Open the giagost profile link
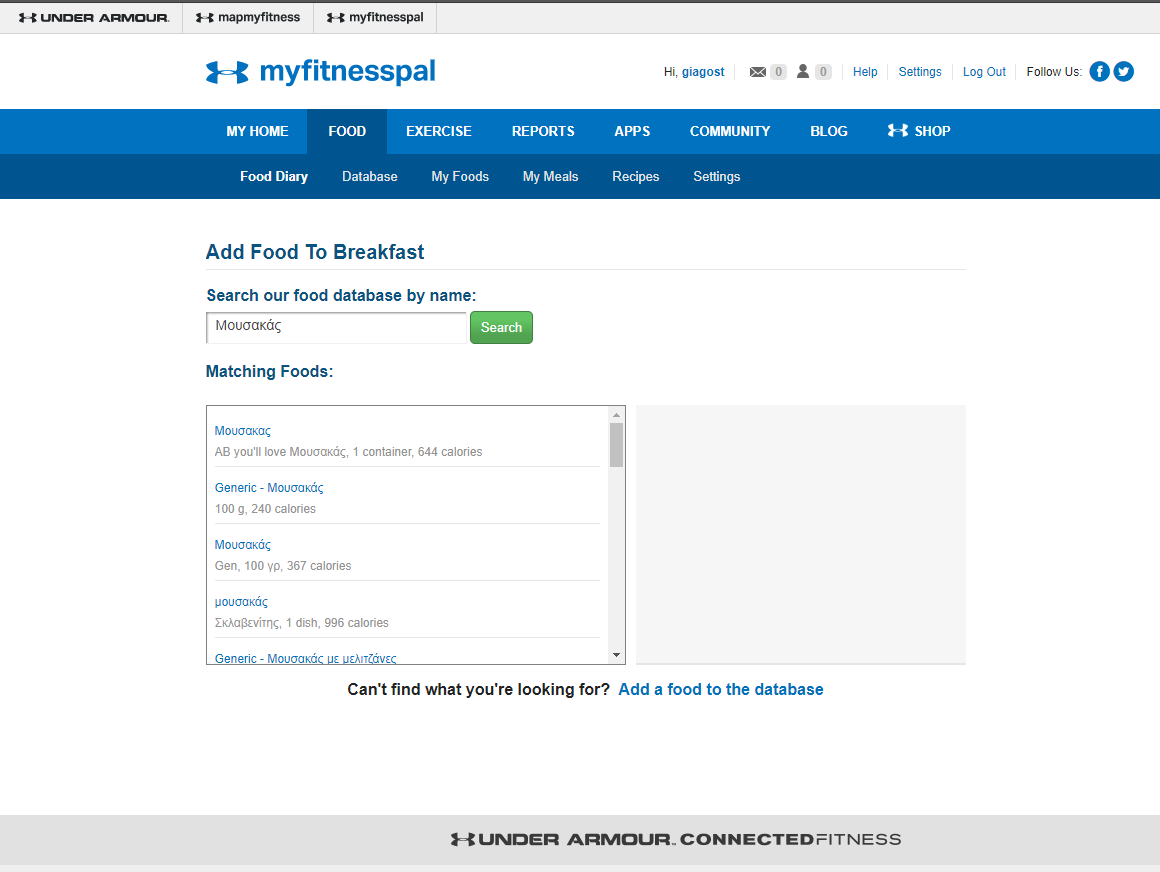Viewport: 1160px width, 872px height. pyautogui.click(x=703, y=72)
